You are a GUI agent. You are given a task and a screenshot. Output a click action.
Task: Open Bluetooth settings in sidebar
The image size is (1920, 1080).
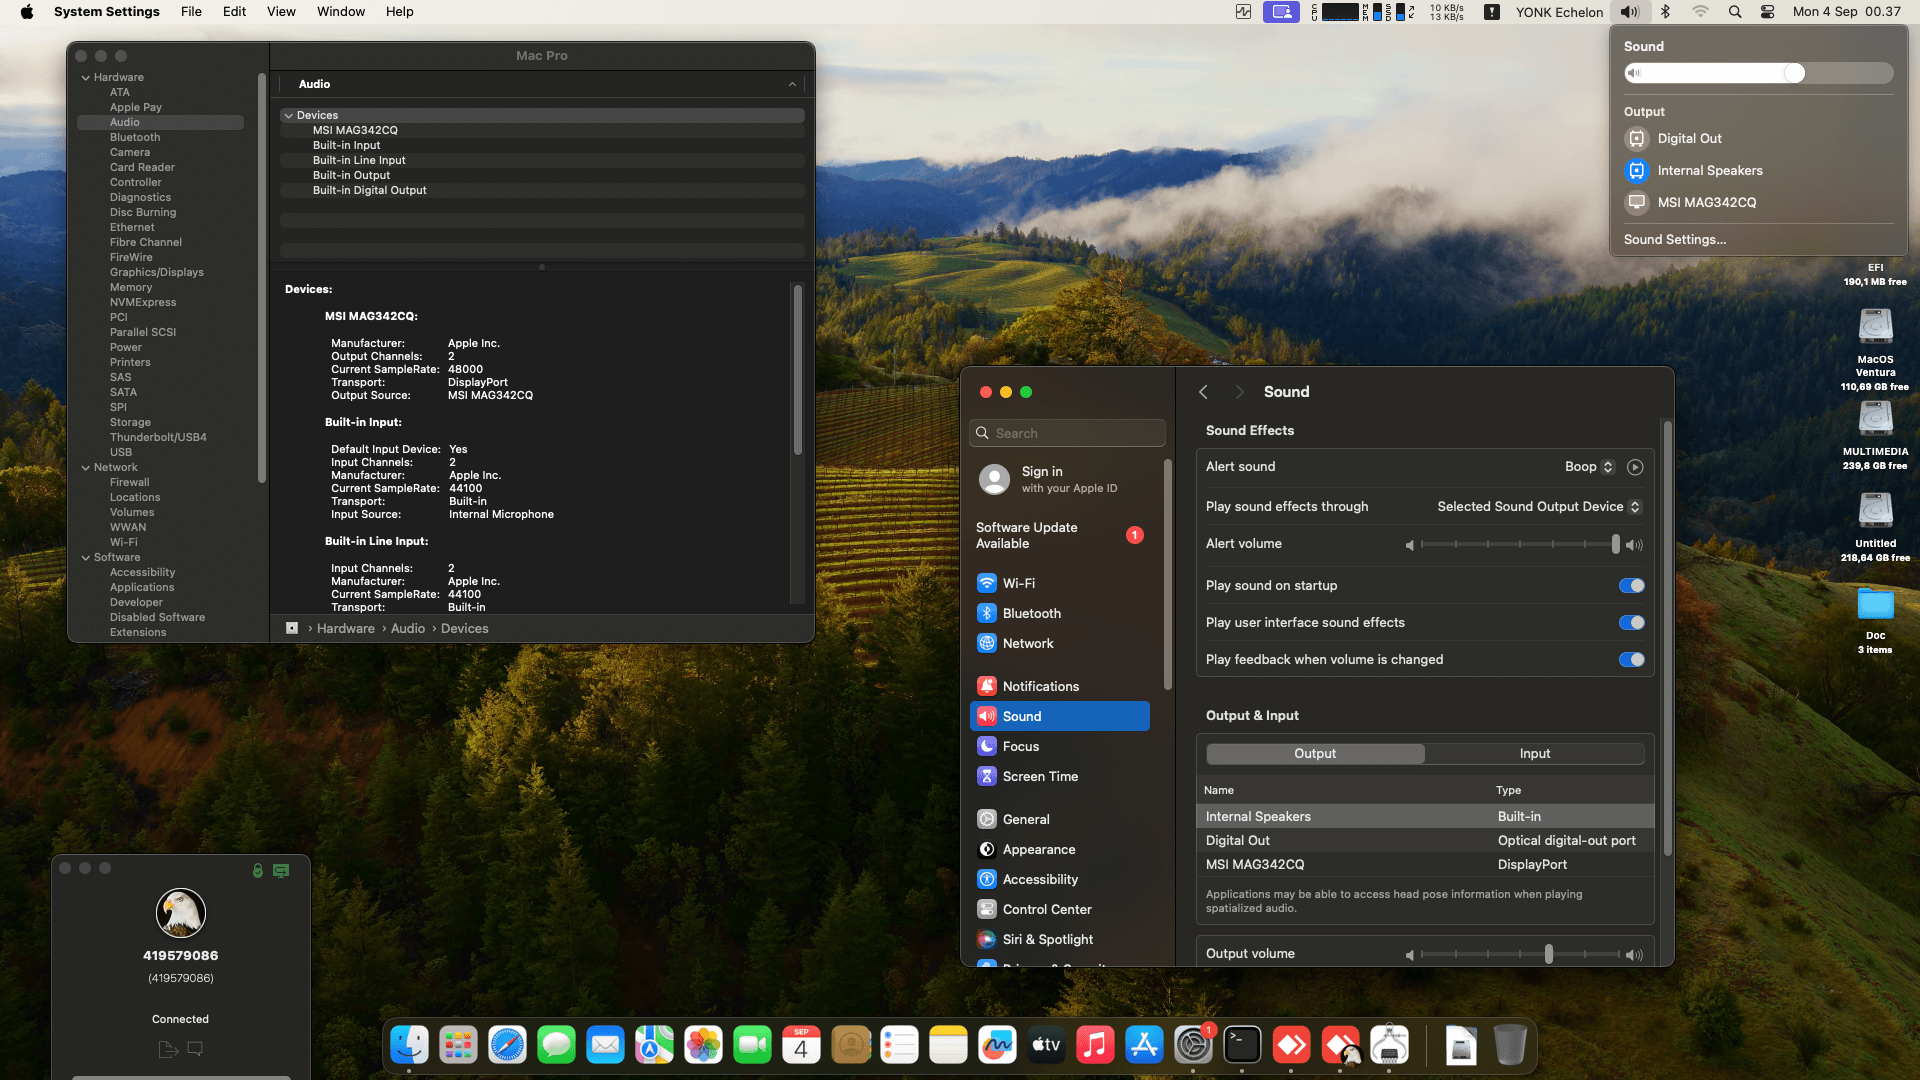pos(1031,613)
